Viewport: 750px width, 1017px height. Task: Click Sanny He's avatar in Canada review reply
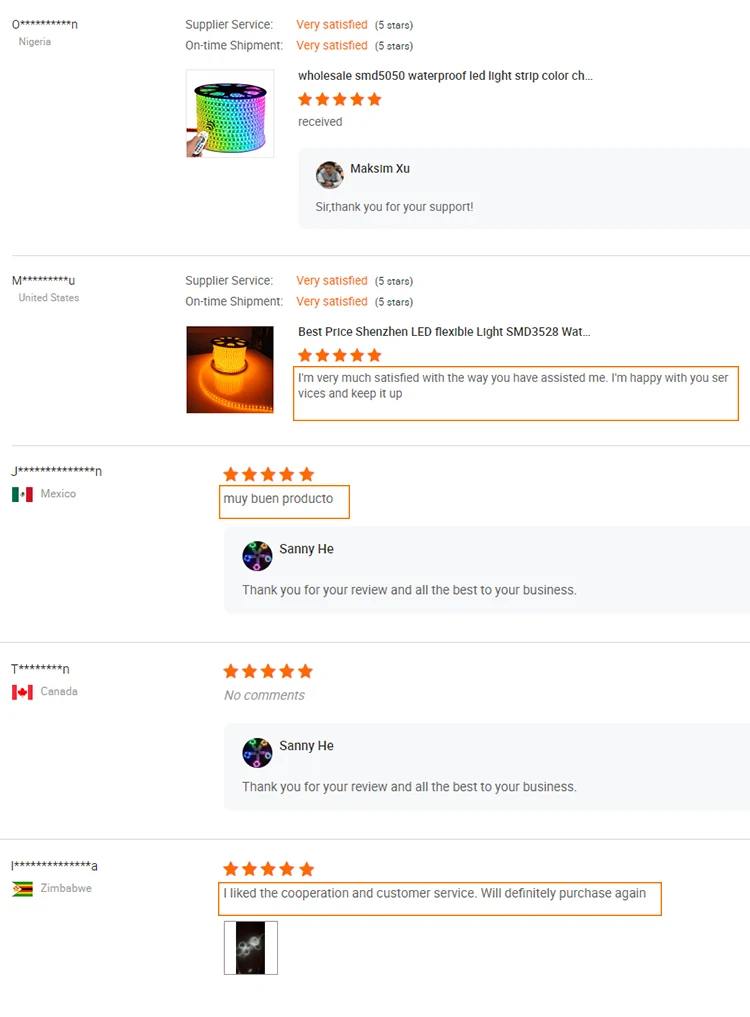tap(257, 752)
